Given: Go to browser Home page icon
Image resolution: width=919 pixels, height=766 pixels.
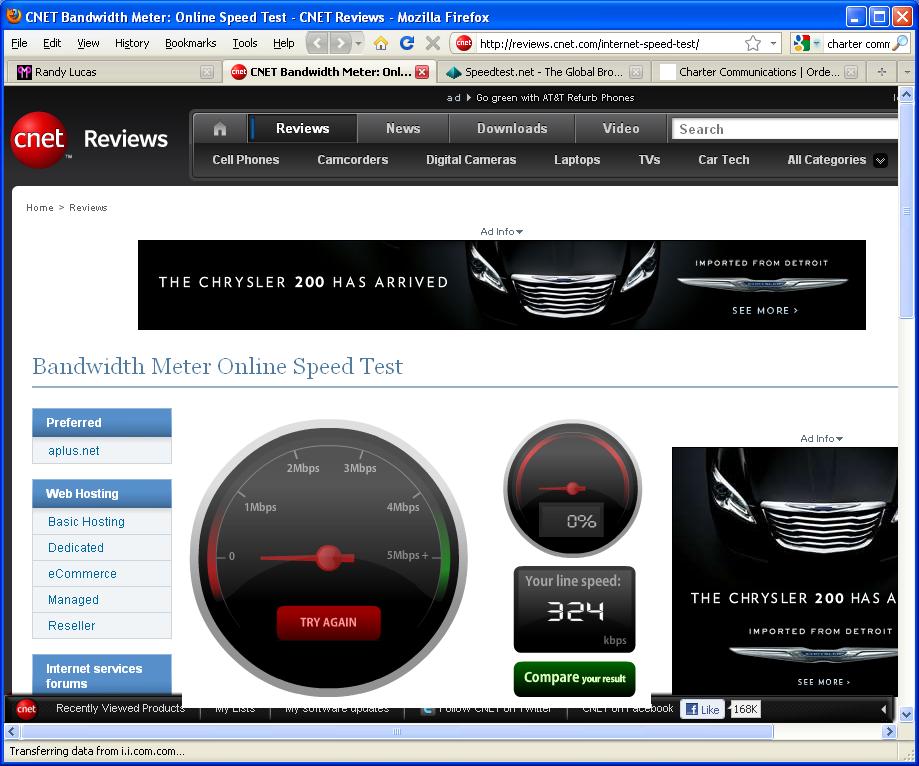Looking at the screenshot, I should (381, 43).
